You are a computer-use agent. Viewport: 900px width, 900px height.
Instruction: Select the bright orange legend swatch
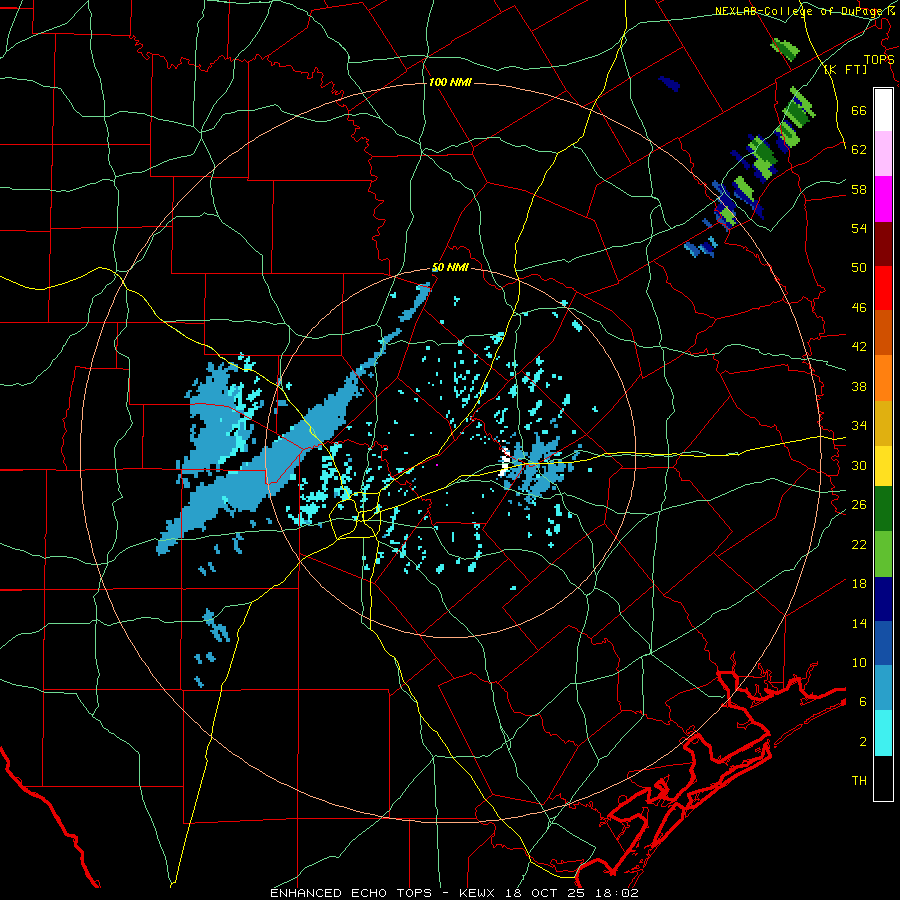point(883,377)
